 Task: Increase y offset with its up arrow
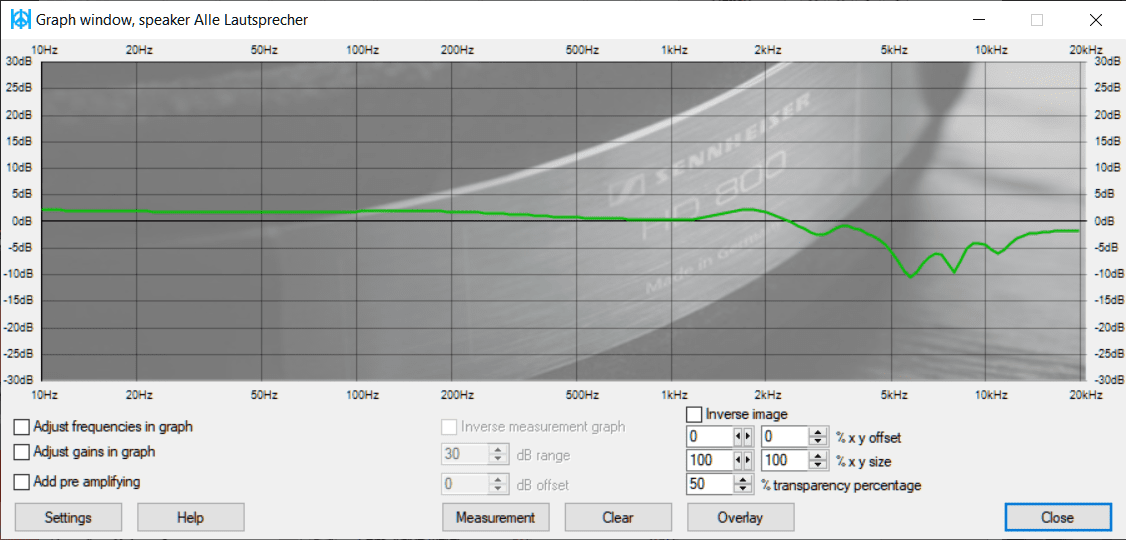[818, 432]
